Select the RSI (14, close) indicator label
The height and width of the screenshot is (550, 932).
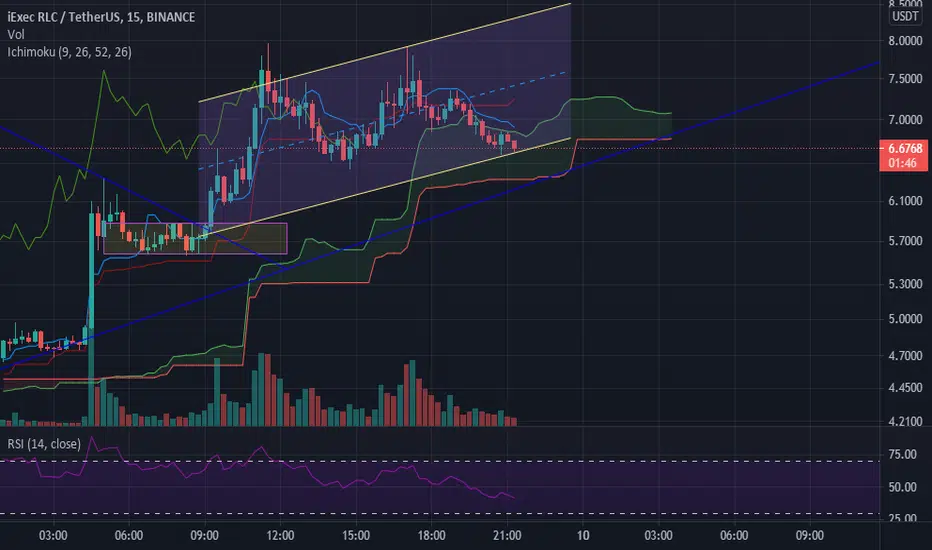pos(44,444)
